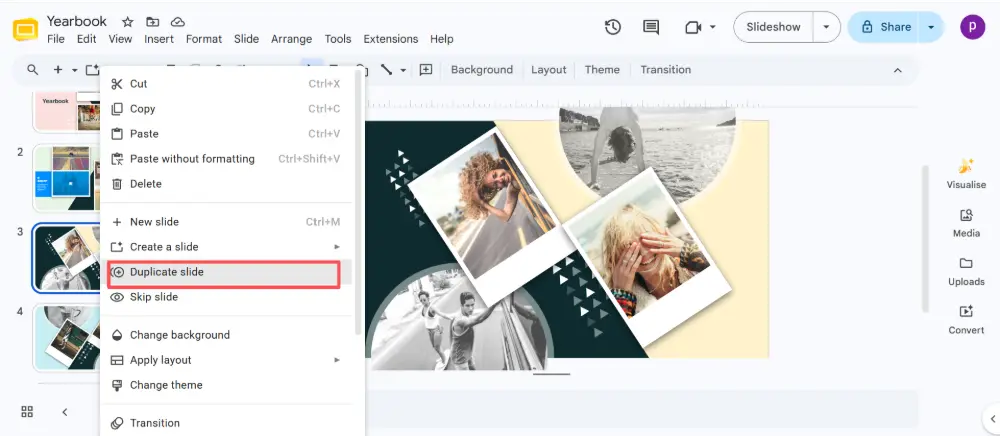1000x436 pixels.
Task: Open the Format menu
Action: pyautogui.click(x=204, y=39)
